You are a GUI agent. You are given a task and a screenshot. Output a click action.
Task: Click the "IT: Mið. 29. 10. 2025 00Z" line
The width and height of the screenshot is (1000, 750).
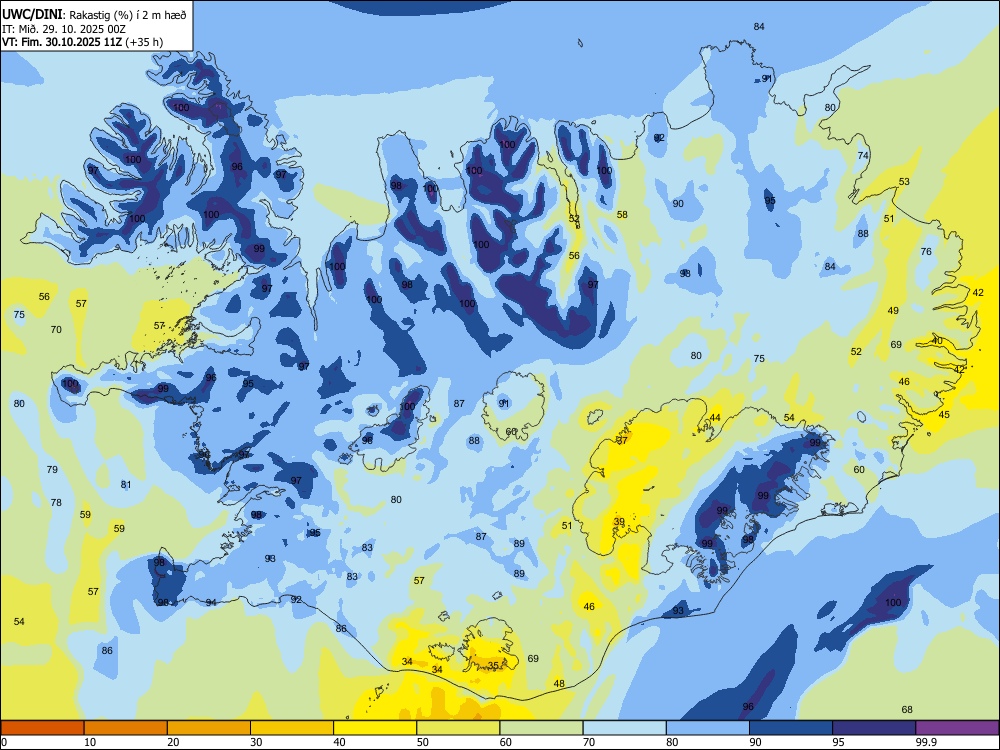(64, 29)
